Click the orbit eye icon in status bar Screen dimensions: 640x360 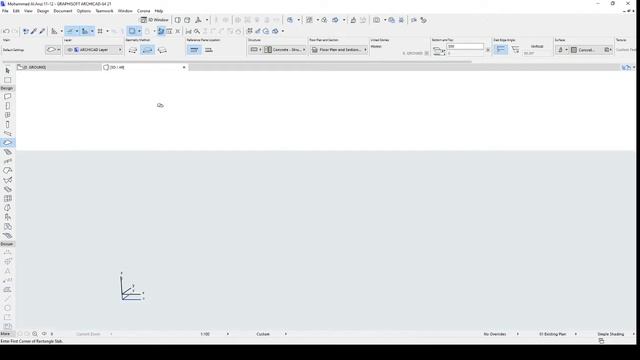tap(44, 334)
